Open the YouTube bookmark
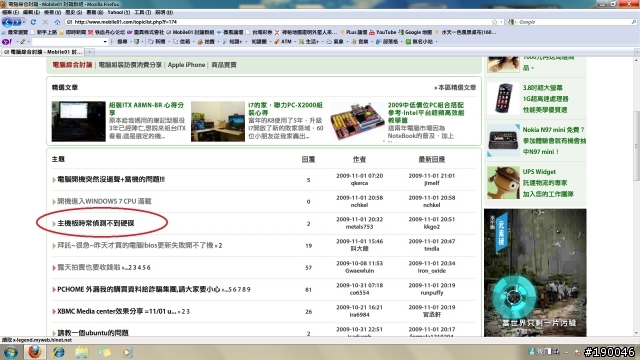Screen dimensions: 640x360 [x=382, y=32]
